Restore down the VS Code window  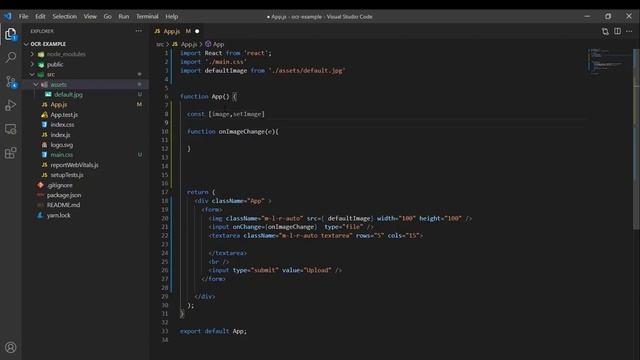pos(608,16)
